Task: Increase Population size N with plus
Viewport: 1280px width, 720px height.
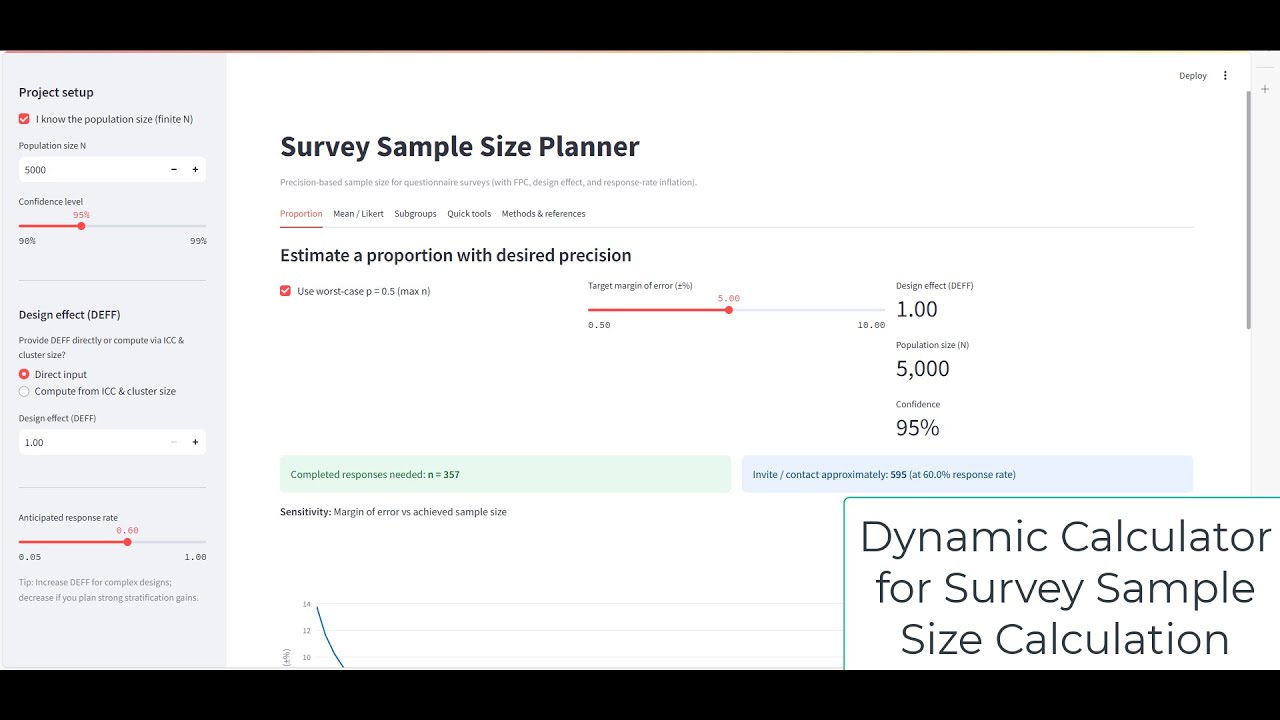Action: click(195, 170)
